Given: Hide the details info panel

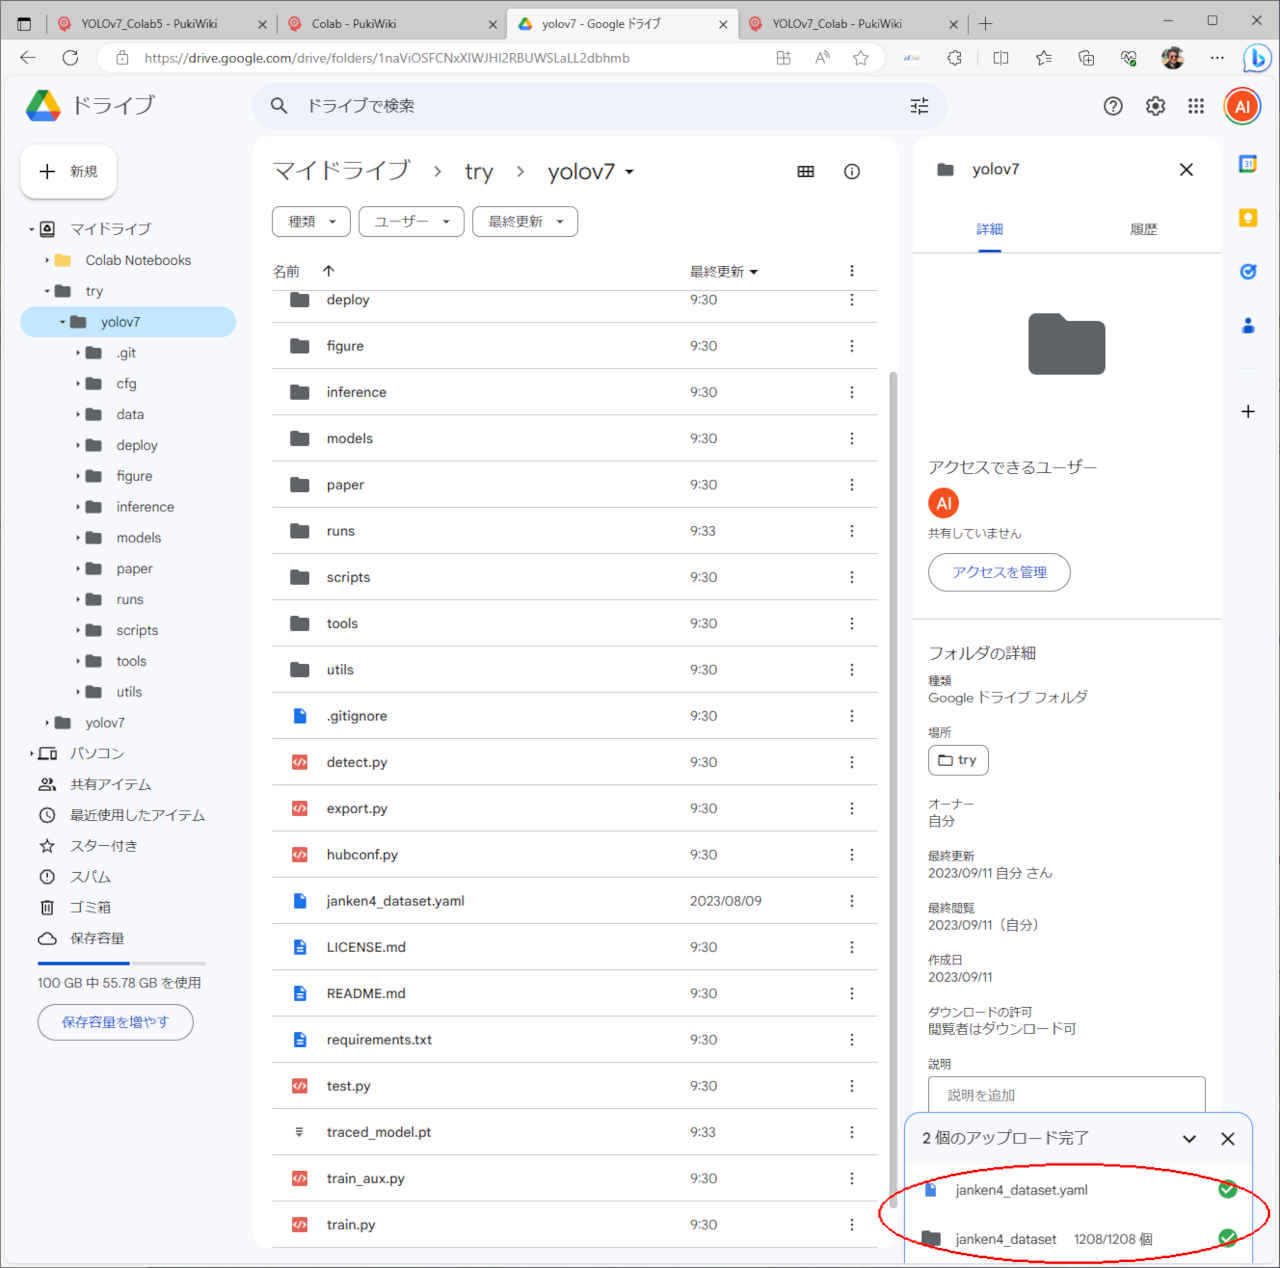Looking at the screenshot, I should pos(1186,170).
